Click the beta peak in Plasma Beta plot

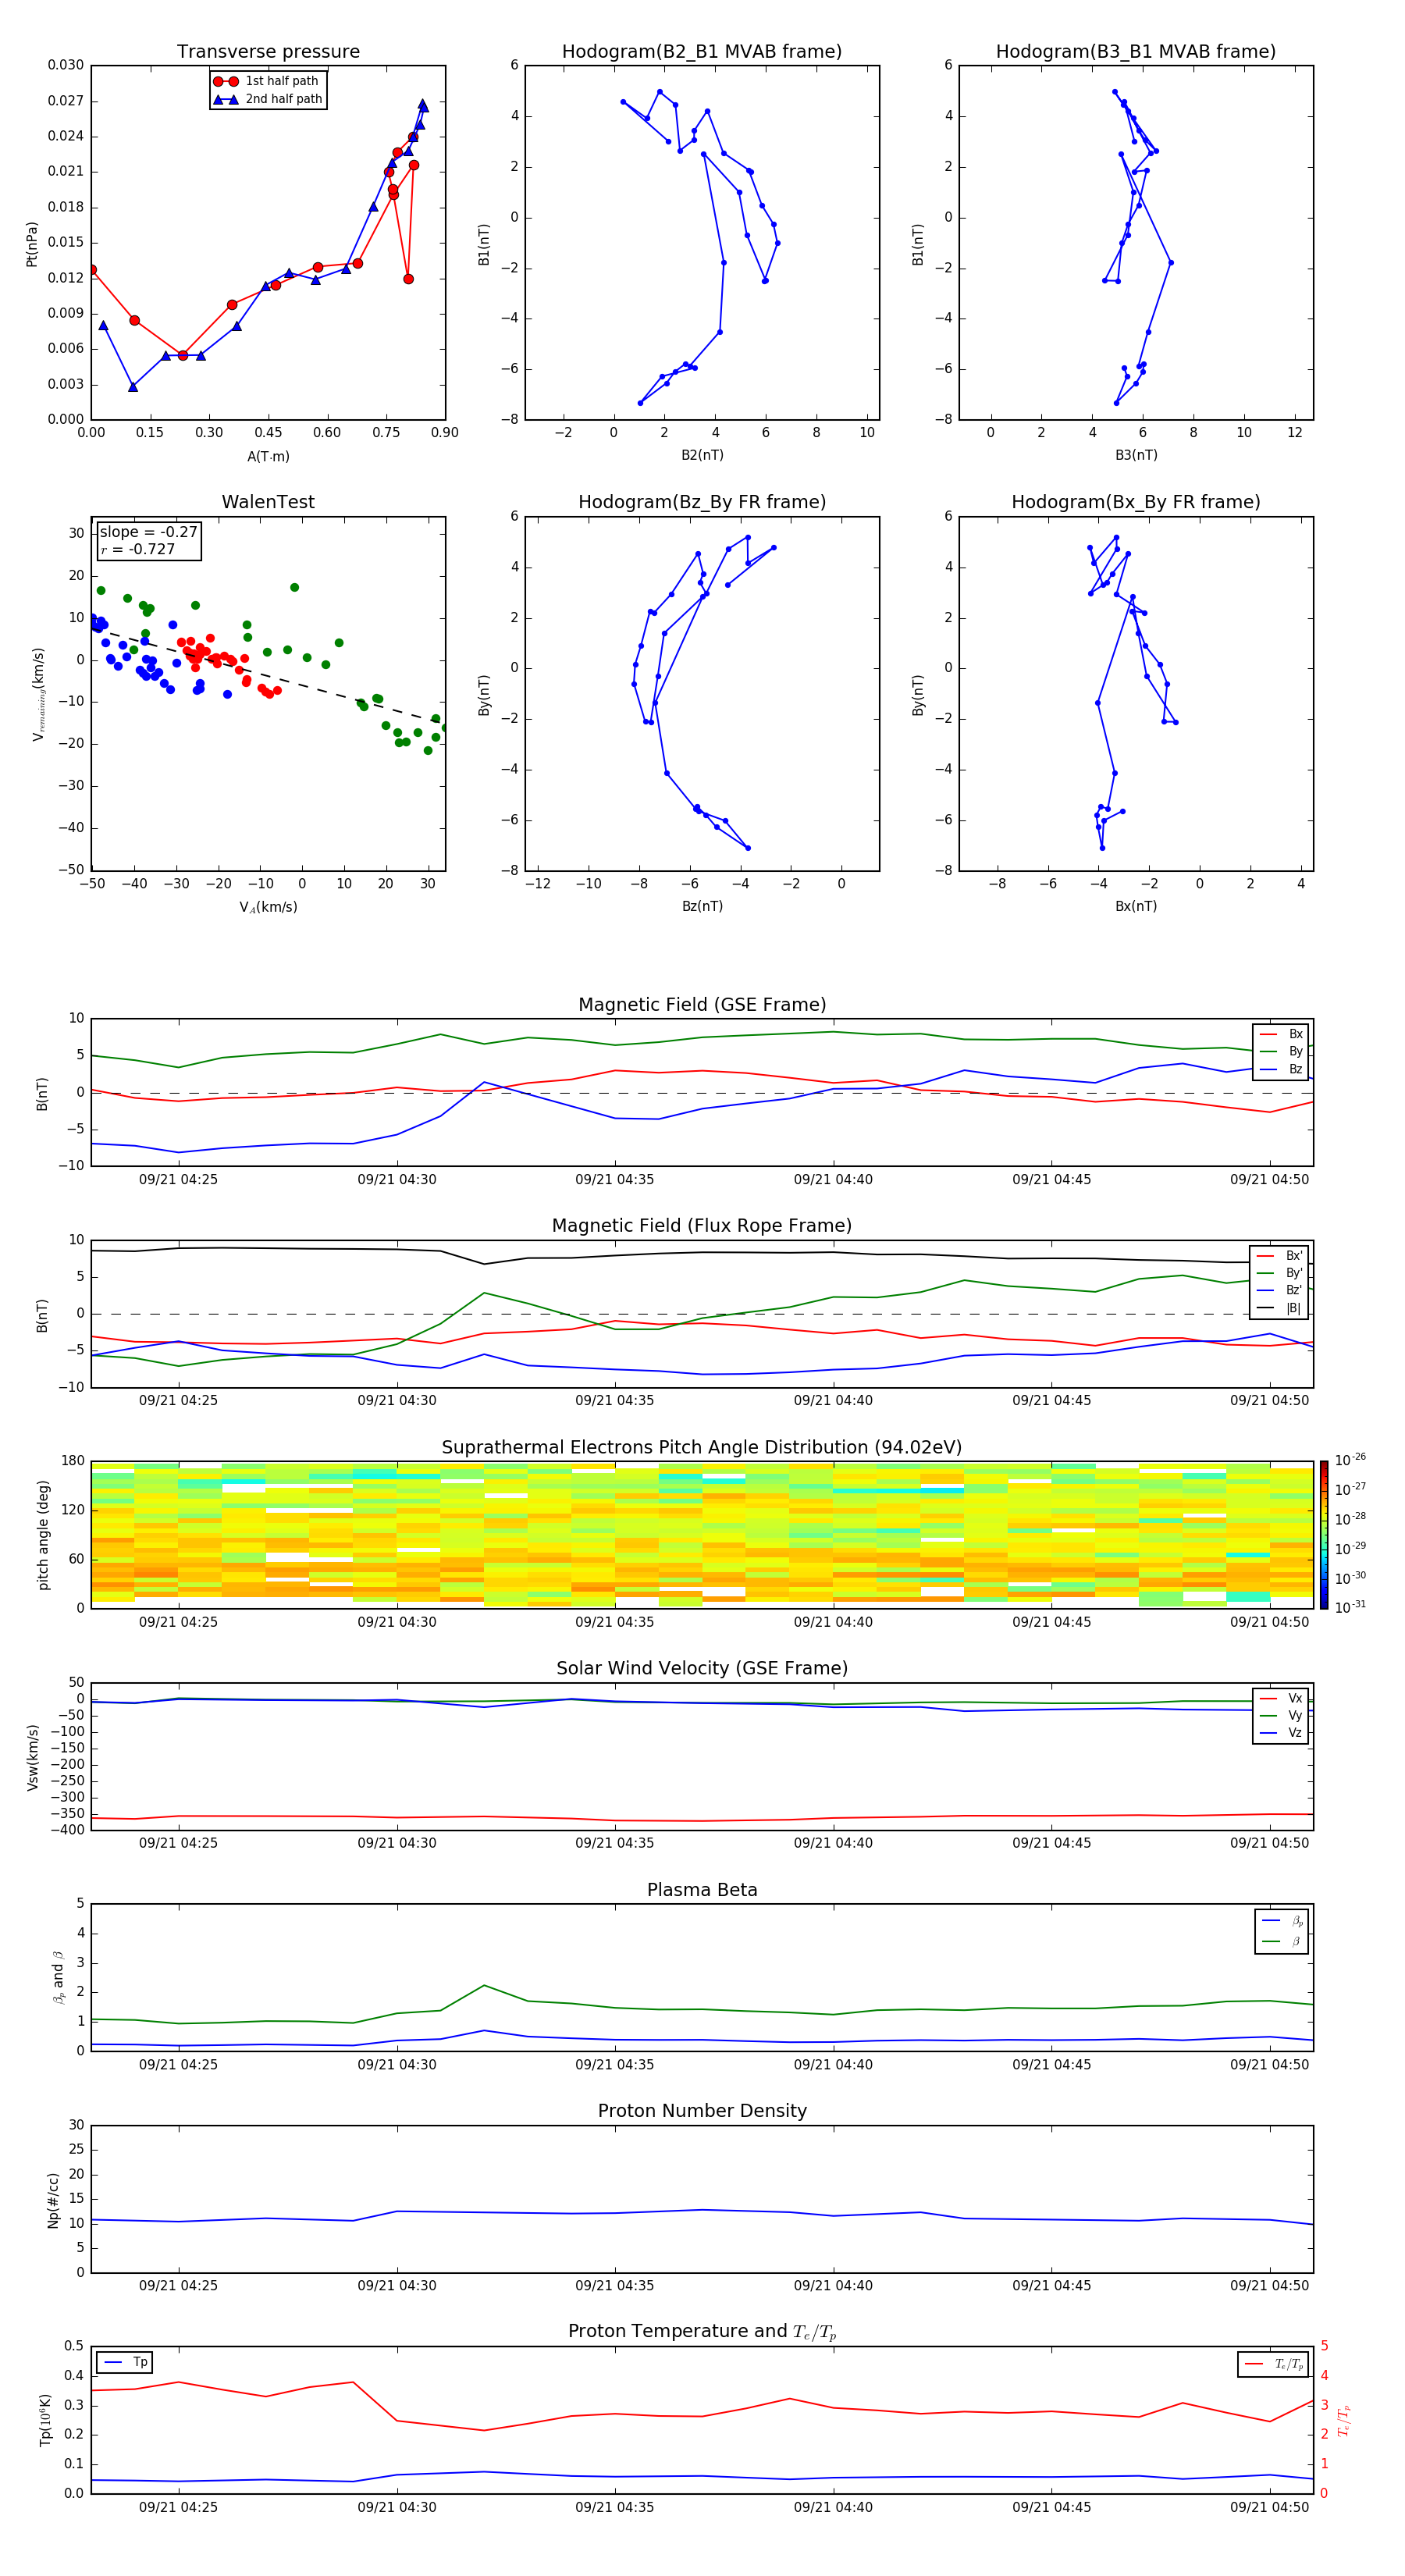pyautogui.click(x=484, y=1985)
